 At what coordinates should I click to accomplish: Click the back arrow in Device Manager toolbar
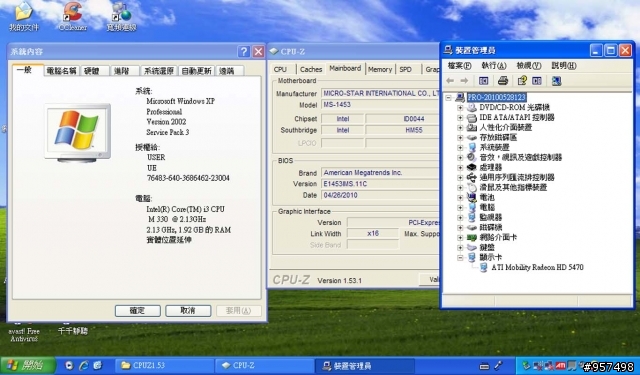450,81
